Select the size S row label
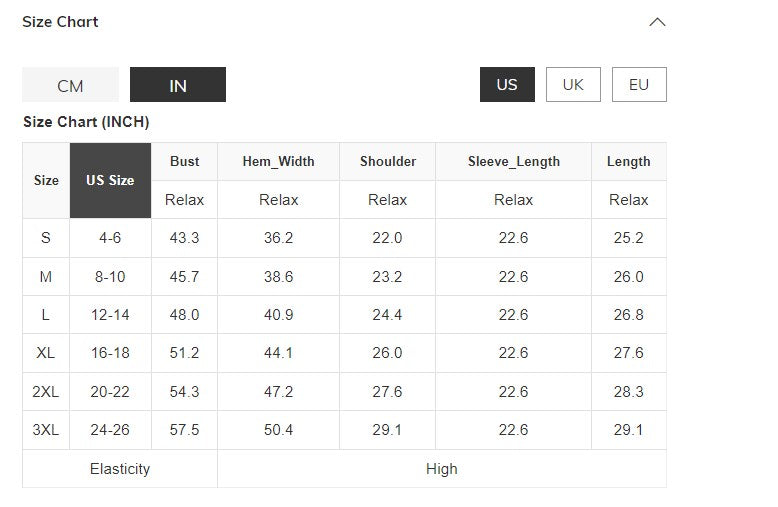Screen dimensions: 778x507 point(46,238)
